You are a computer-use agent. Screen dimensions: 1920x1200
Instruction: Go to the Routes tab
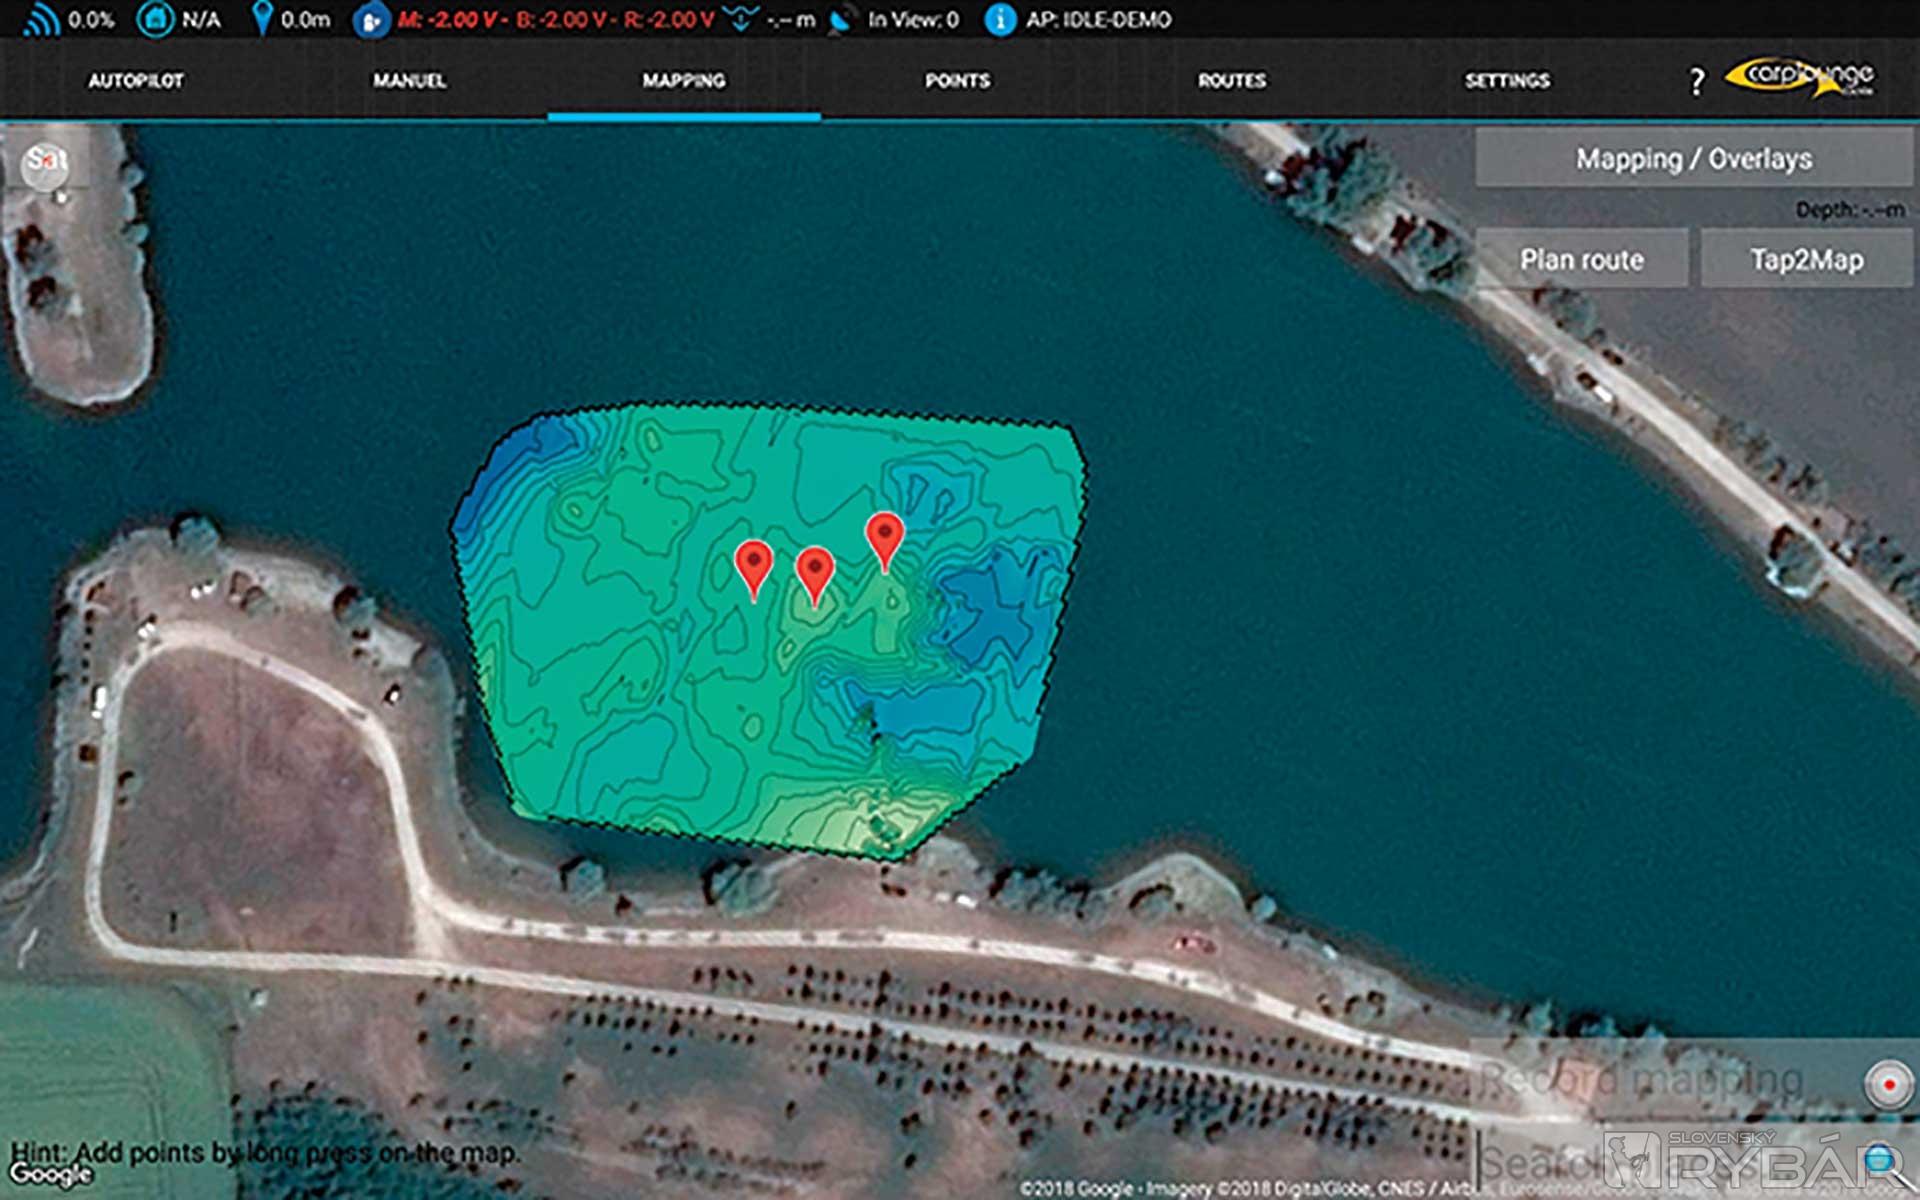1232,81
